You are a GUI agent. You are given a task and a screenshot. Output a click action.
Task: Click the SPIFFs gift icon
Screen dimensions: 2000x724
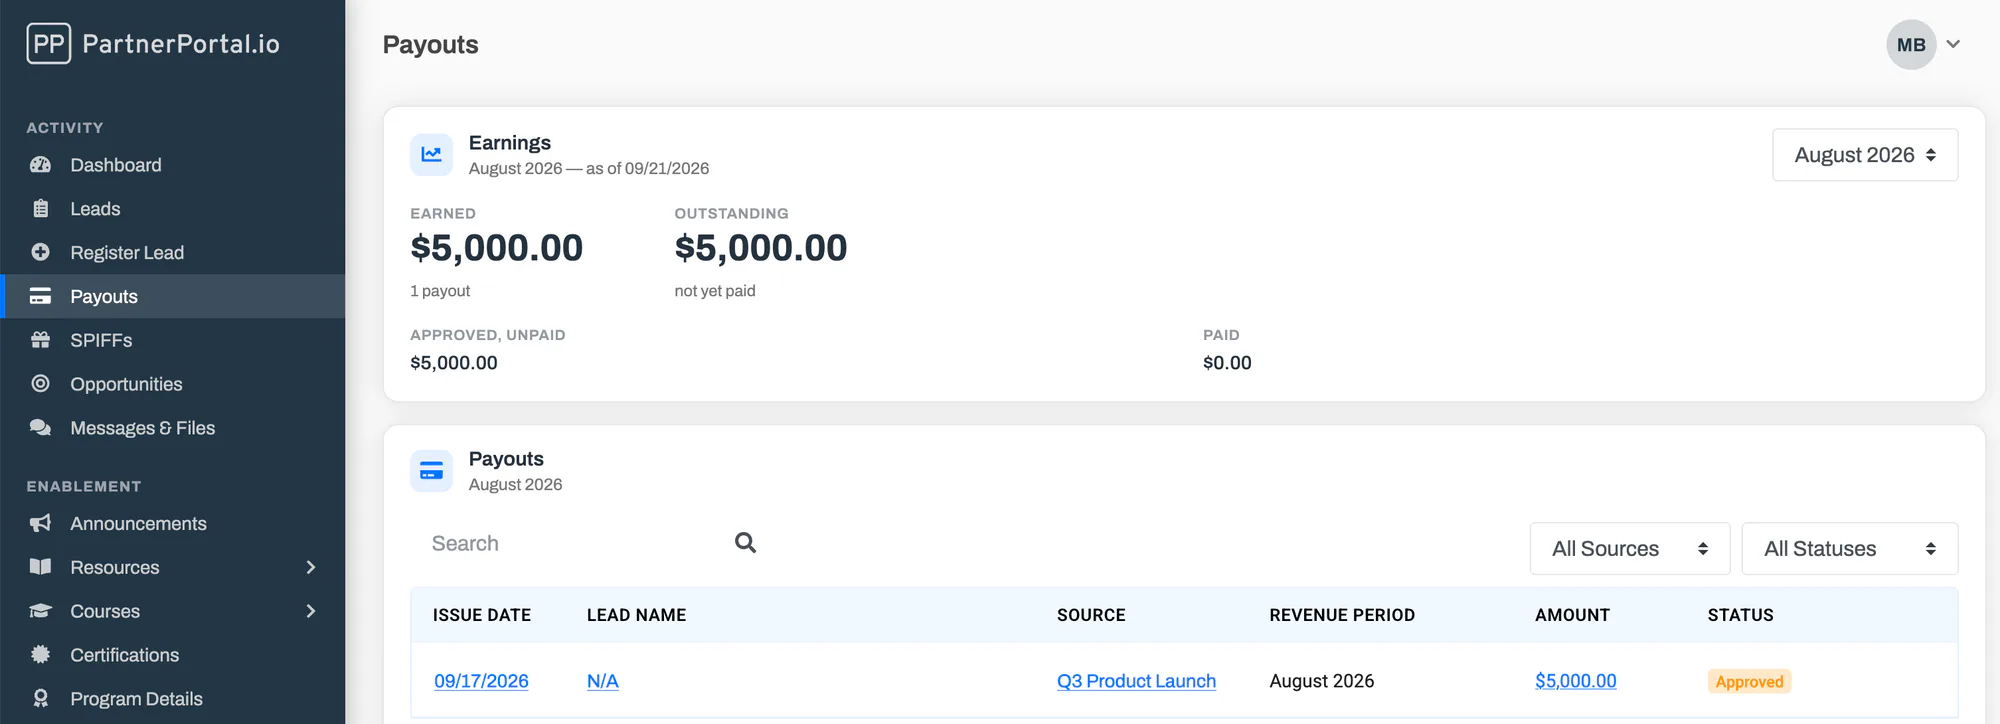coord(40,340)
